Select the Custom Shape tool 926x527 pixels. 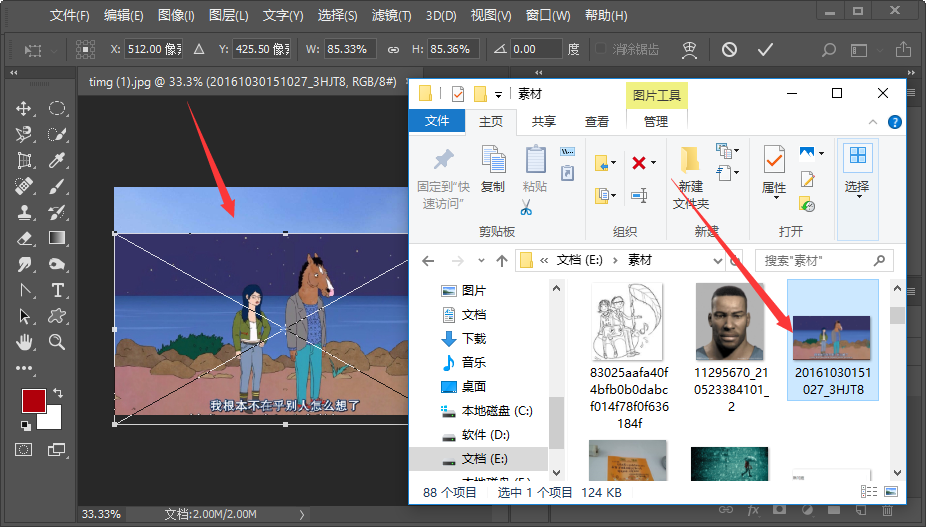coord(57,316)
